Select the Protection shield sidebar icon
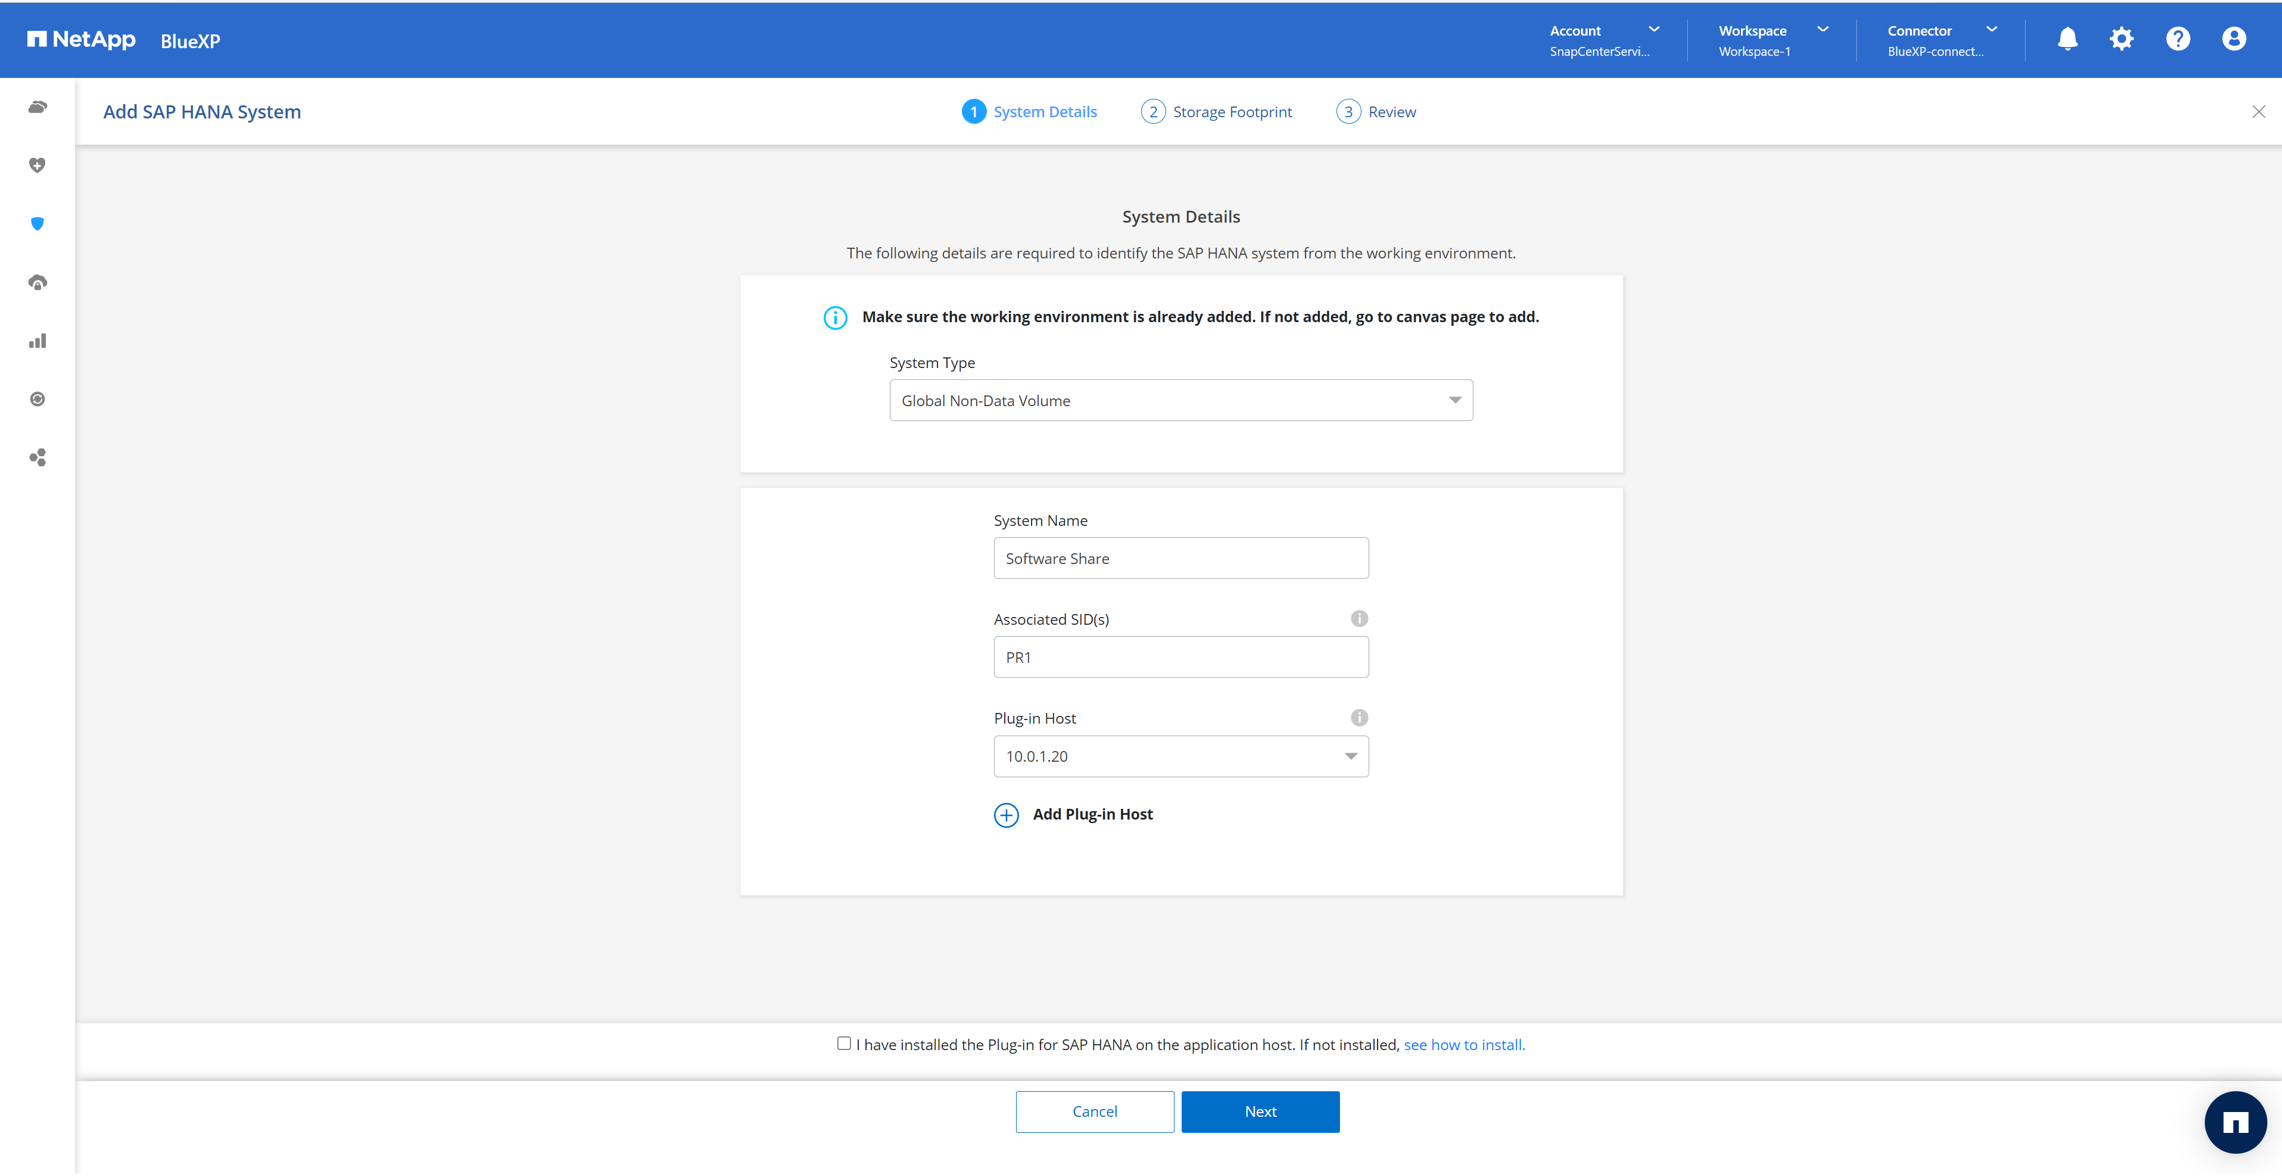 click(x=37, y=224)
